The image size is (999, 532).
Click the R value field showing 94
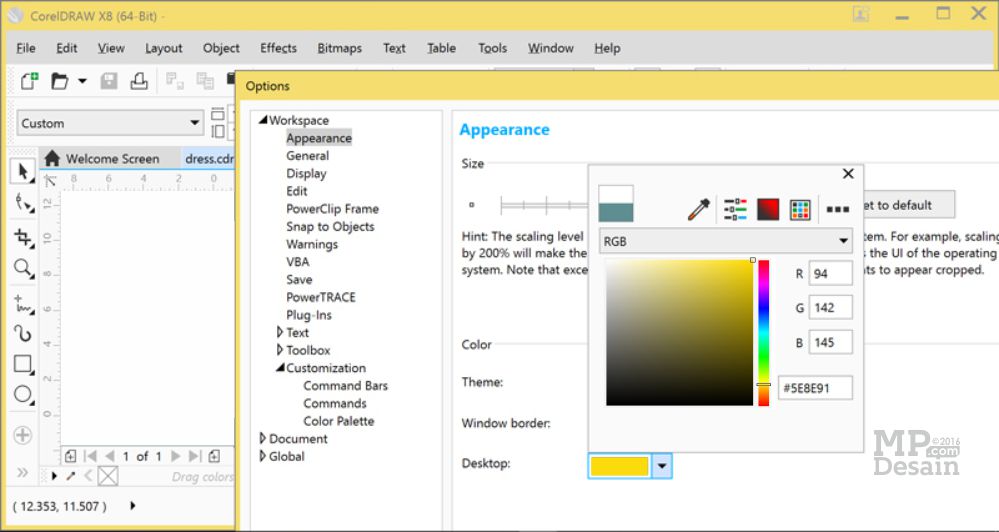click(x=830, y=273)
